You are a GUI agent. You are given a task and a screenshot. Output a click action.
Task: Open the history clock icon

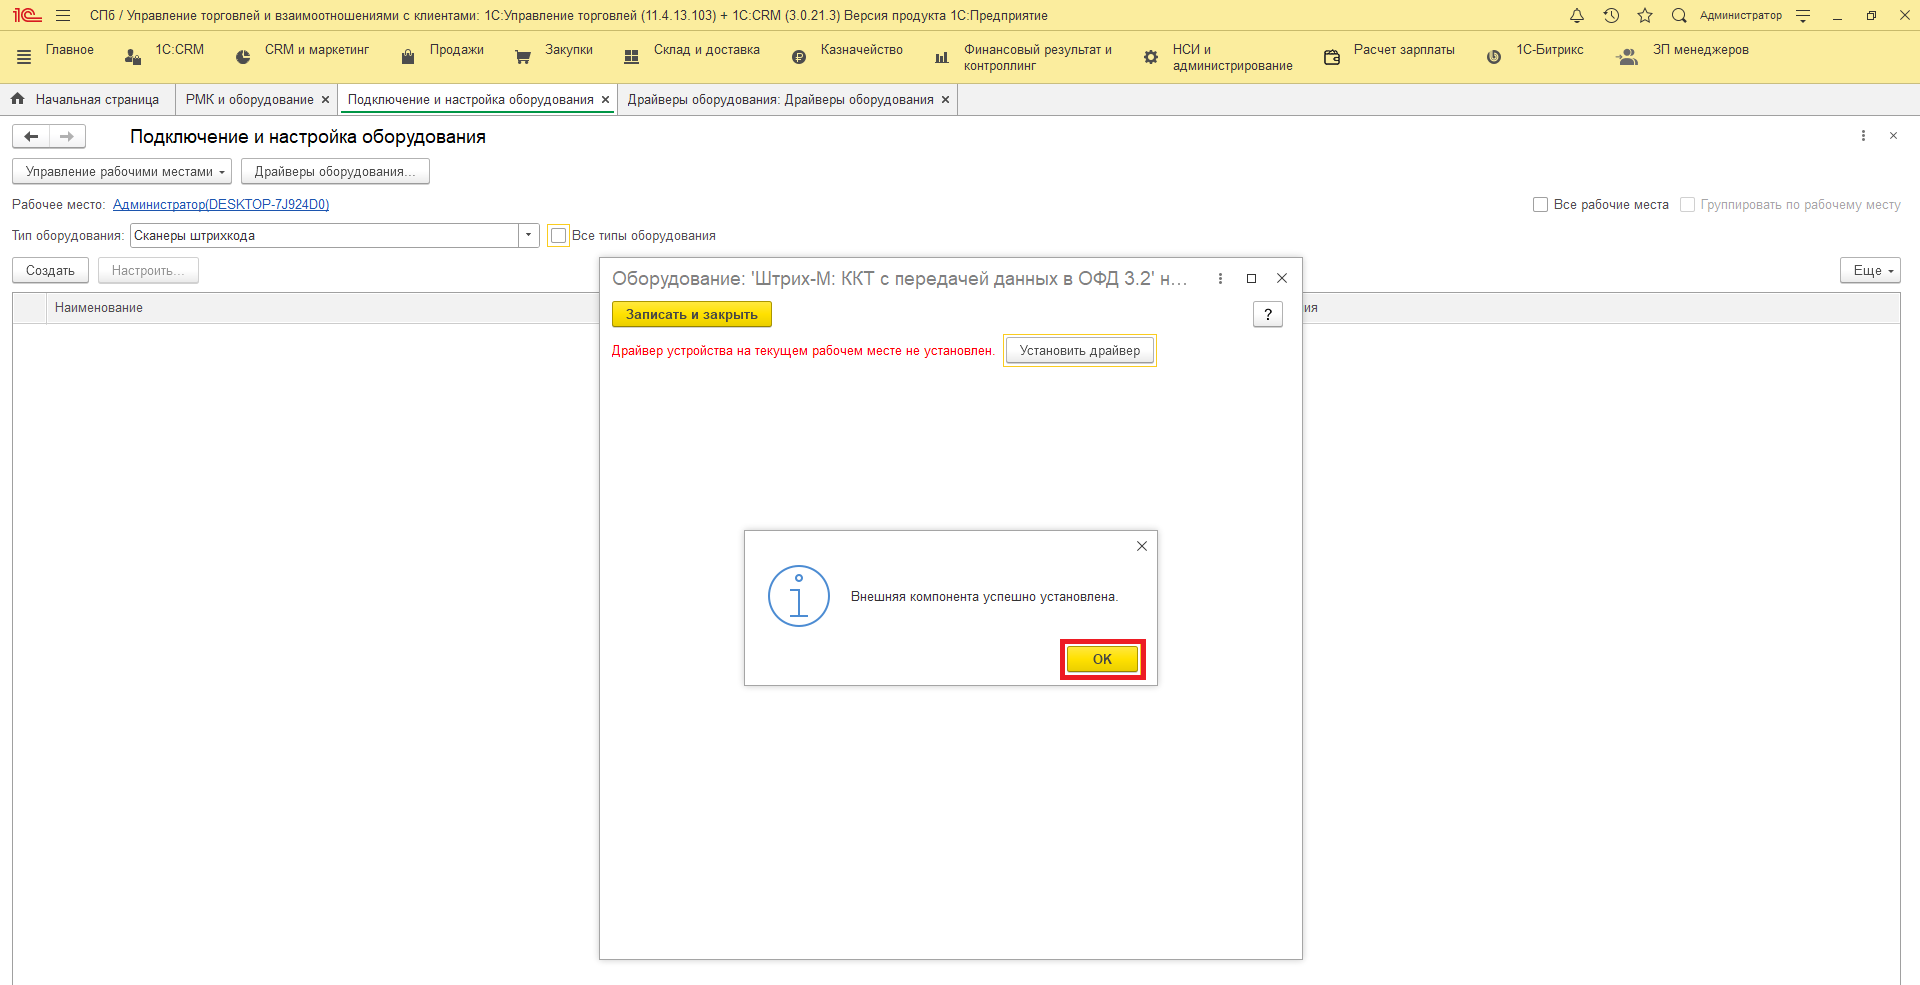tap(1611, 15)
